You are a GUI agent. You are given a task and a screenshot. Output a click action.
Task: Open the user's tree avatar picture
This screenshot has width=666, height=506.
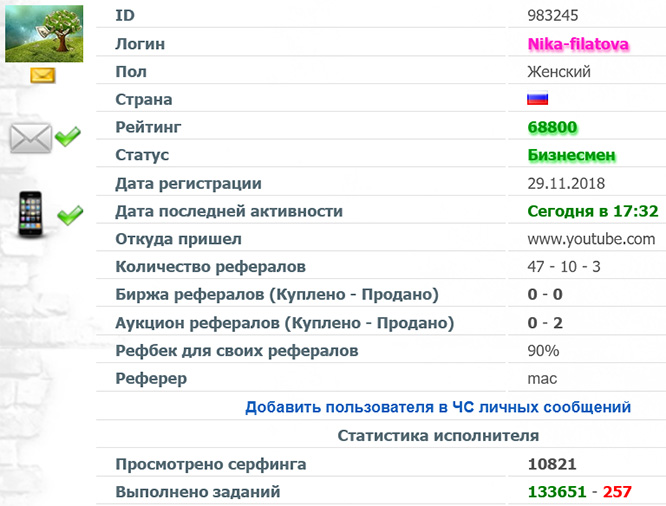click(x=44, y=33)
